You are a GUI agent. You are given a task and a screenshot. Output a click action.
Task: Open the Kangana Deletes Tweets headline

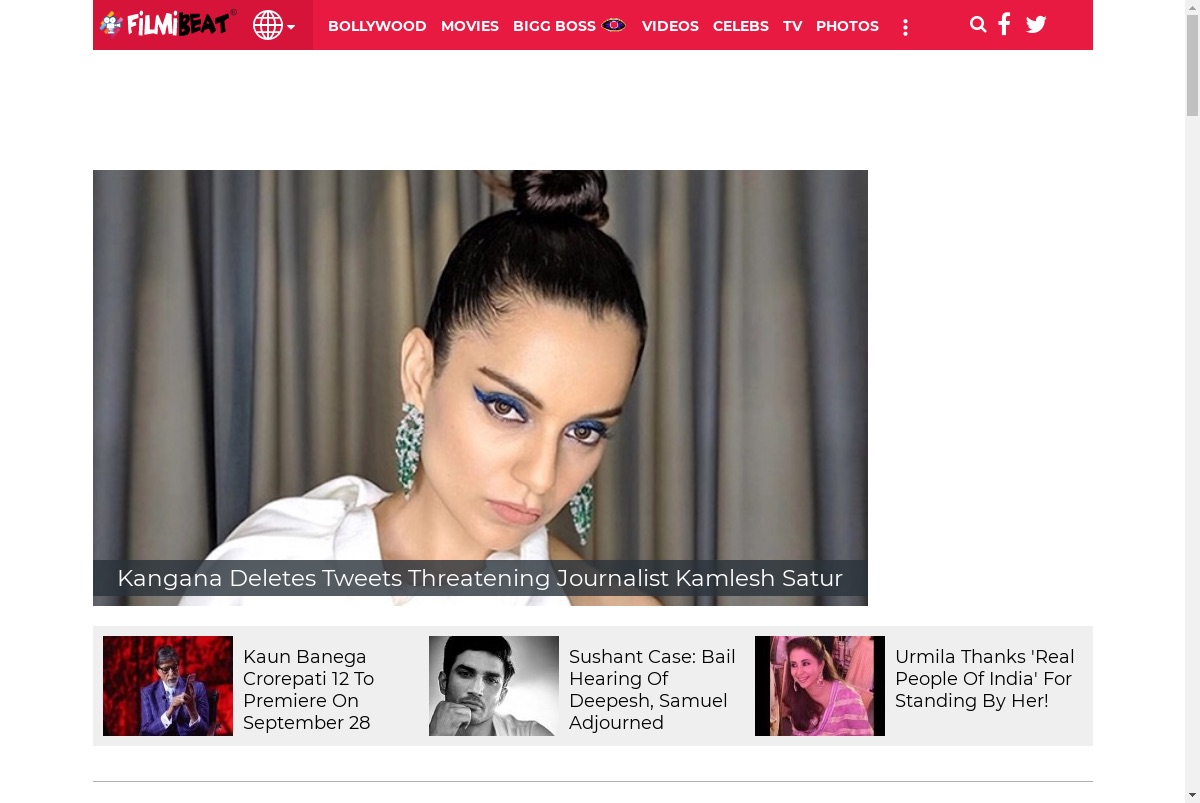480,578
